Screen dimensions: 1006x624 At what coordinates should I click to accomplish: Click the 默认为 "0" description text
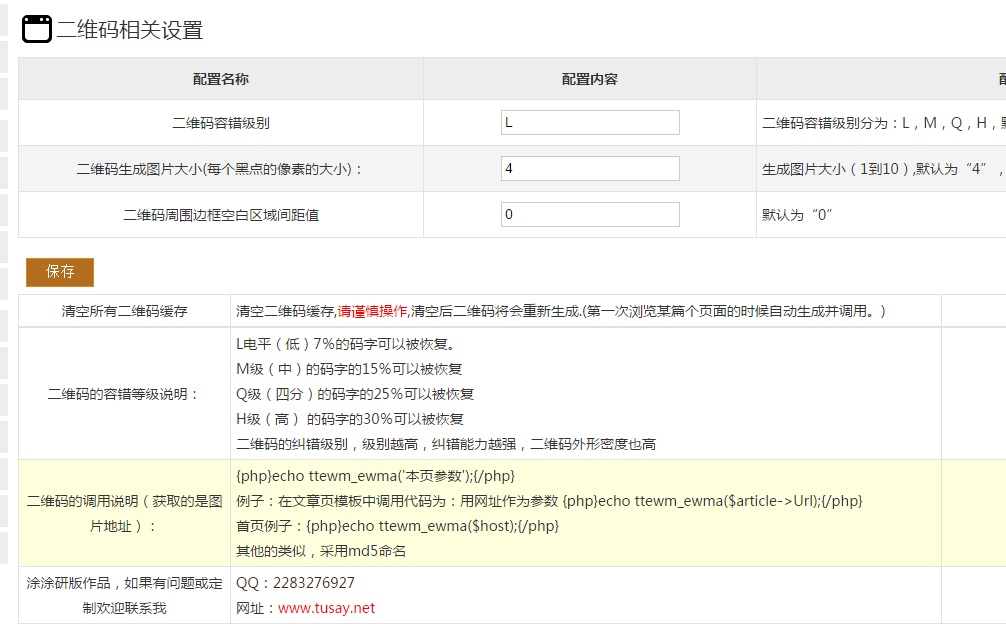click(x=797, y=215)
